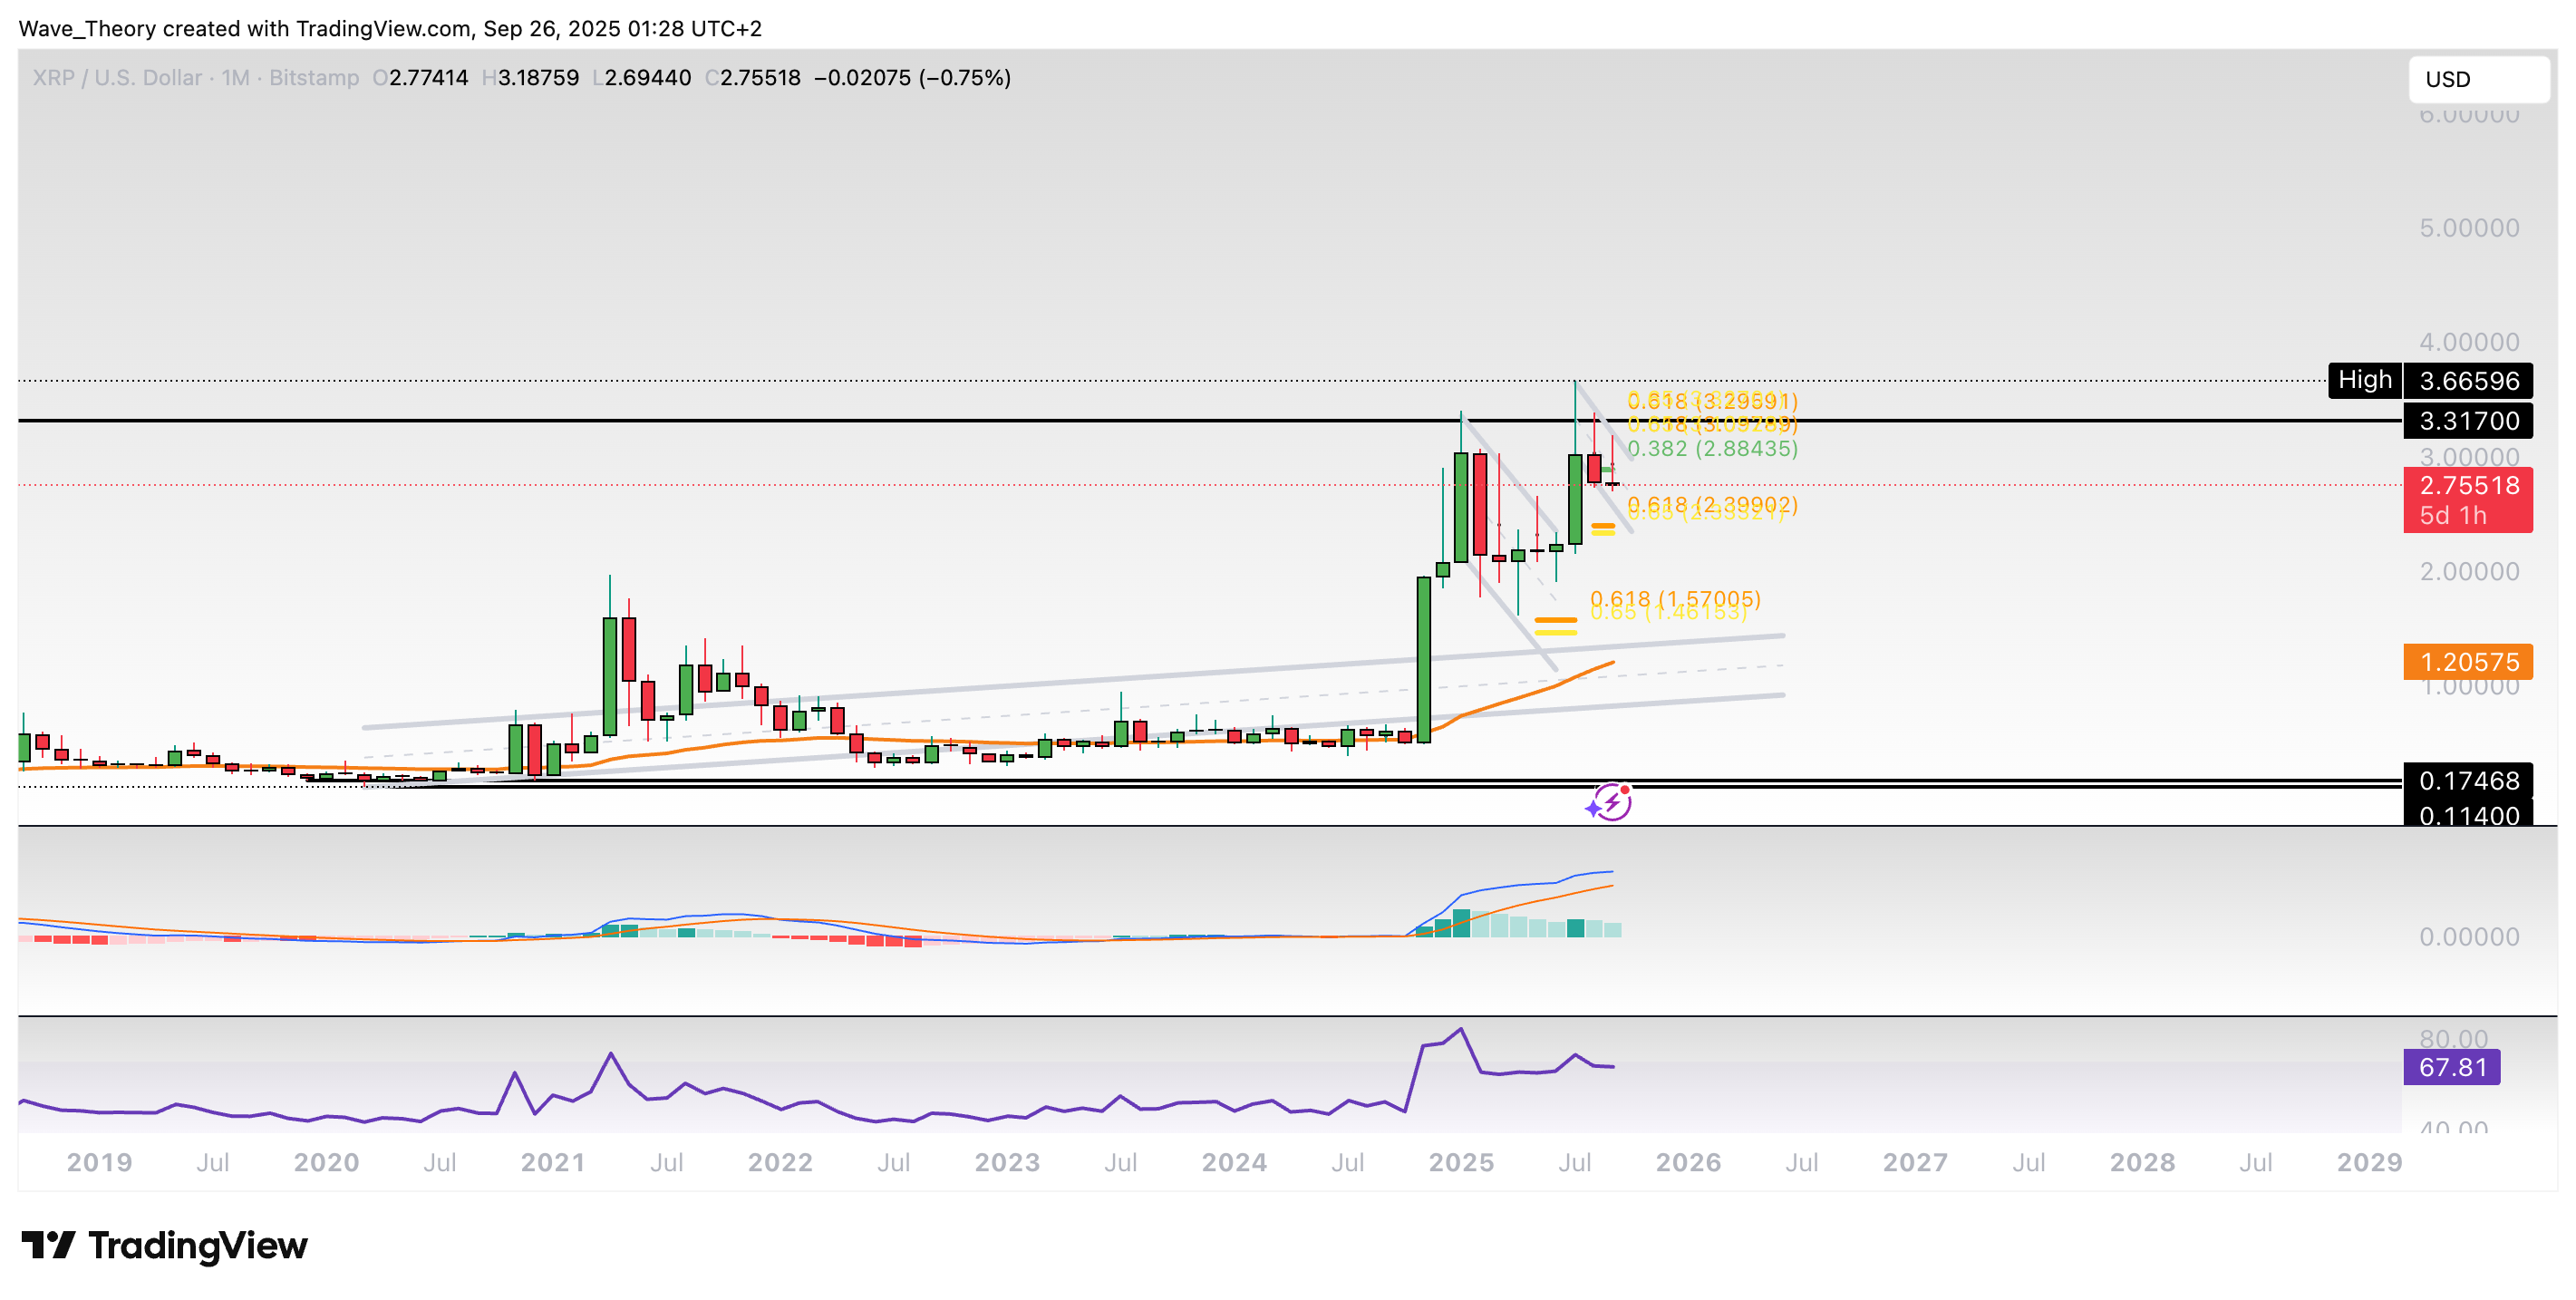Click the High 3.66596 price label
The image size is (2576, 1300).
[2469, 380]
